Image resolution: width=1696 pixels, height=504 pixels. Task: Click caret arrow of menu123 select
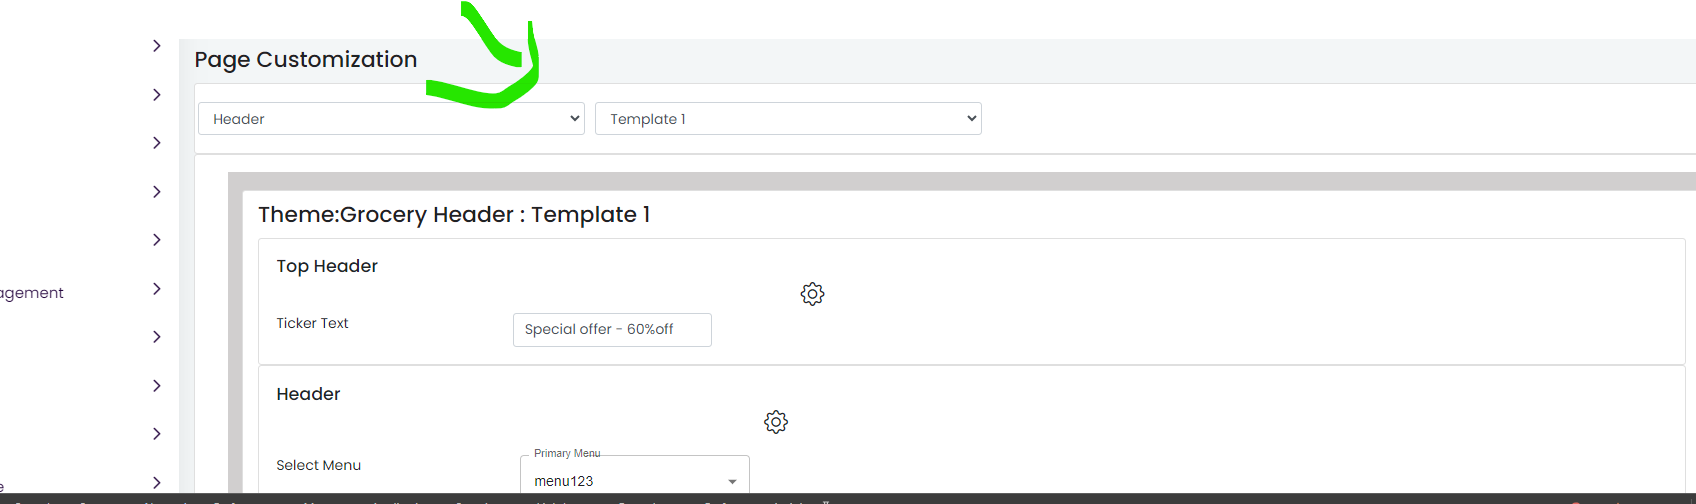732,482
